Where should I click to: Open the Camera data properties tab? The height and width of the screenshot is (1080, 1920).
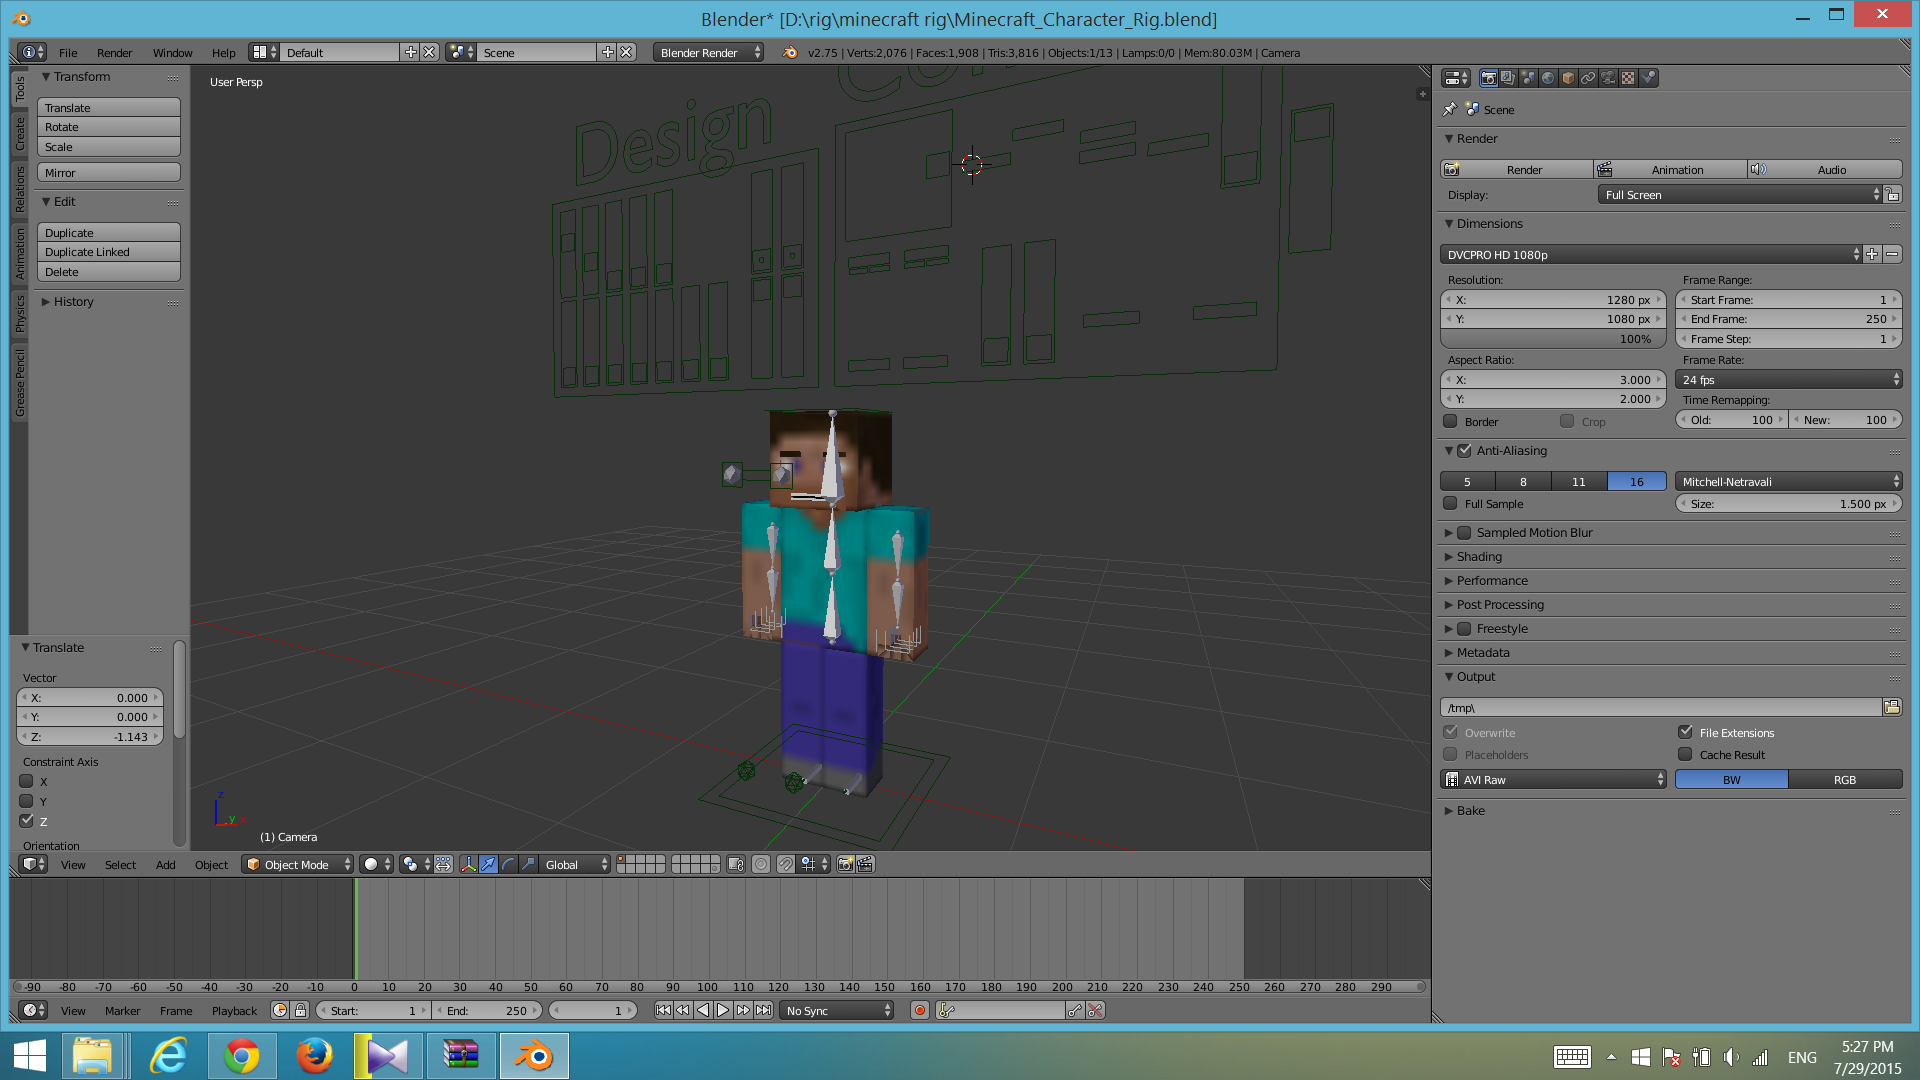1608,78
